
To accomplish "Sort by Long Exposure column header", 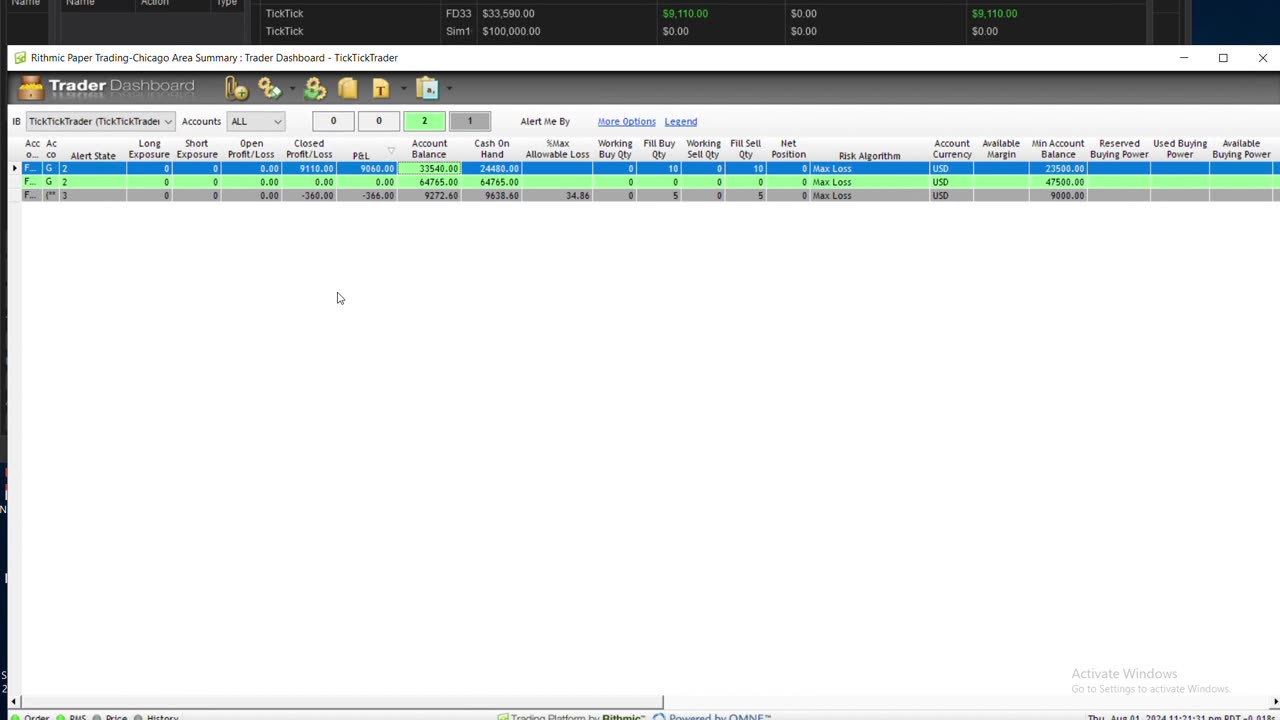I will click(x=149, y=149).
